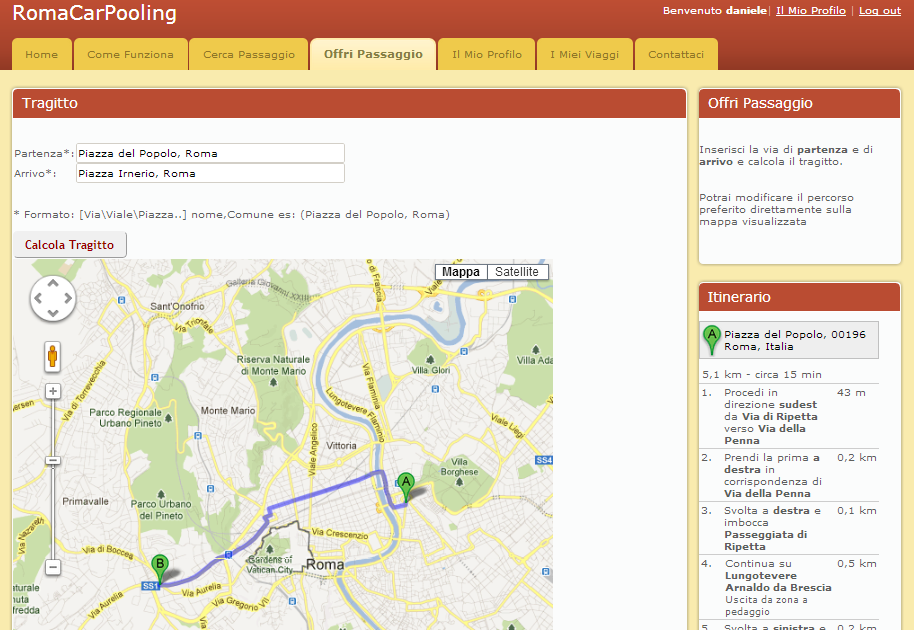Click the 'Vittoria' label on the map

click(342, 446)
